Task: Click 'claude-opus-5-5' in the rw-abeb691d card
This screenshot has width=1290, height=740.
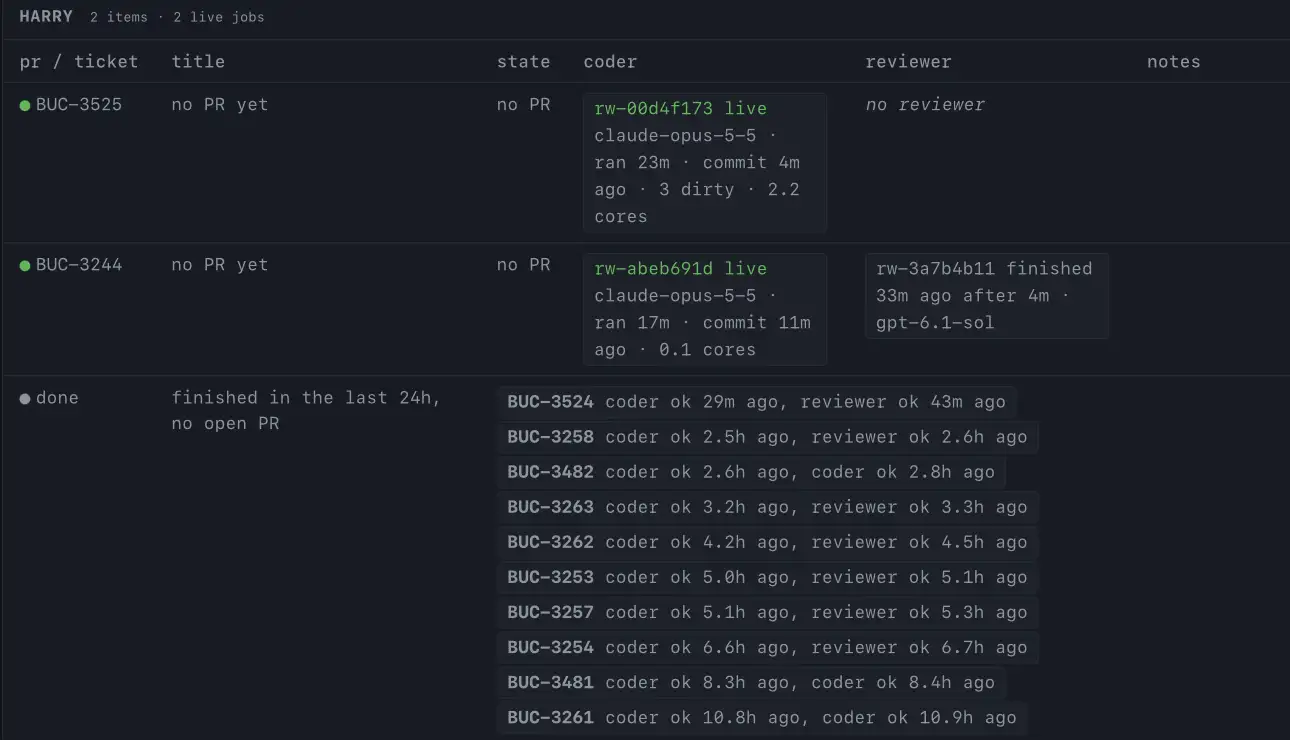Action: coord(675,296)
